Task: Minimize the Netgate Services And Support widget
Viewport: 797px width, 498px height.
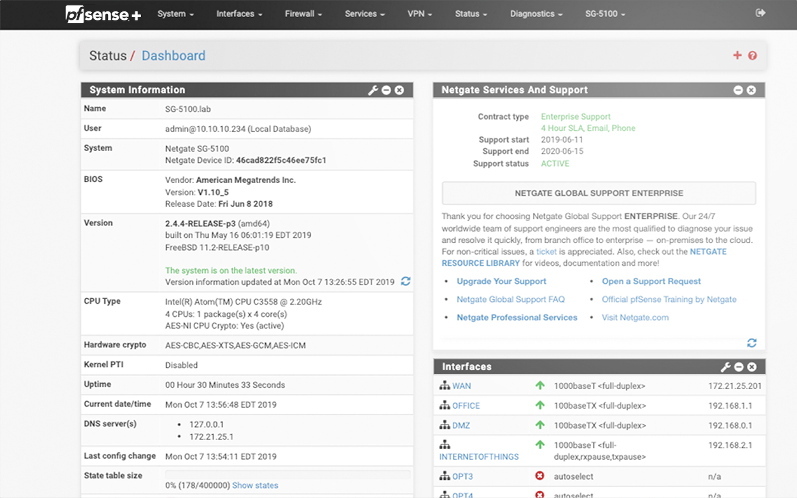Action: (738, 90)
